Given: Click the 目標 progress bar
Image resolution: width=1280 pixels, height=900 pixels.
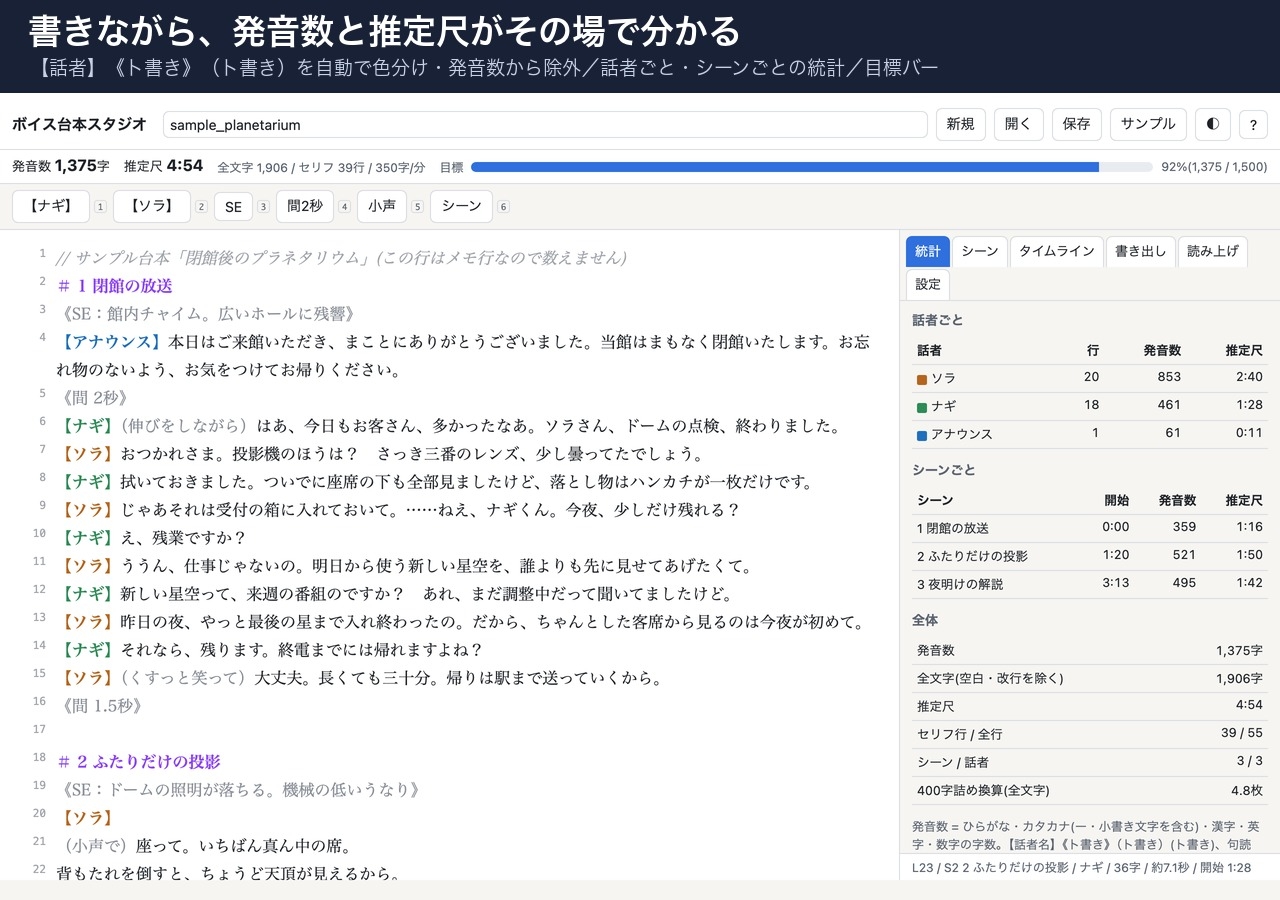Looking at the screenshot, I should (812, 167).
